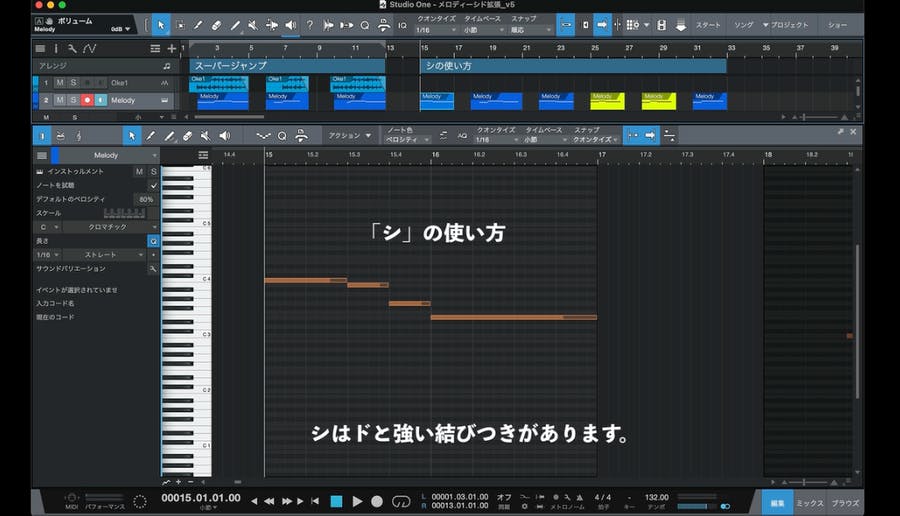Click the スーパージャンプ arranger section
Image resolution: width=900 pixels, height=516 pixels.
coord(288,66)
